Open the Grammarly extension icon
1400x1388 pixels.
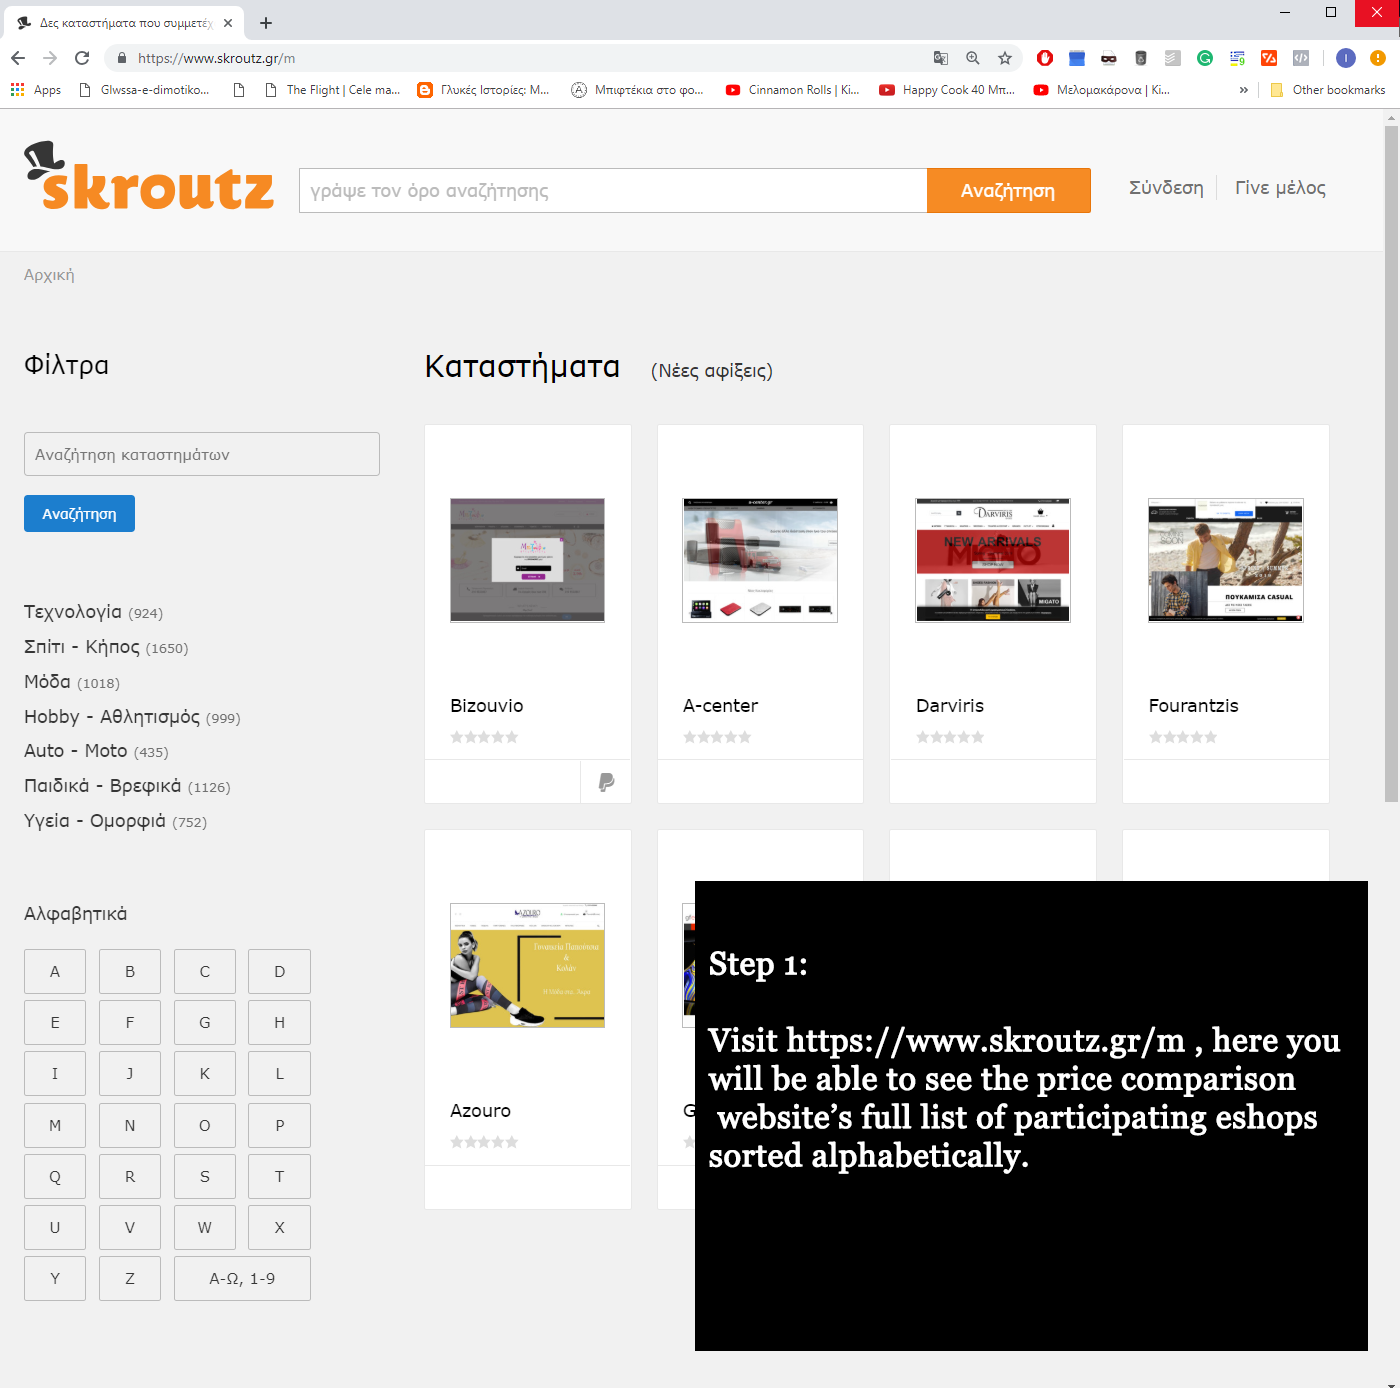pos(1205,58)
